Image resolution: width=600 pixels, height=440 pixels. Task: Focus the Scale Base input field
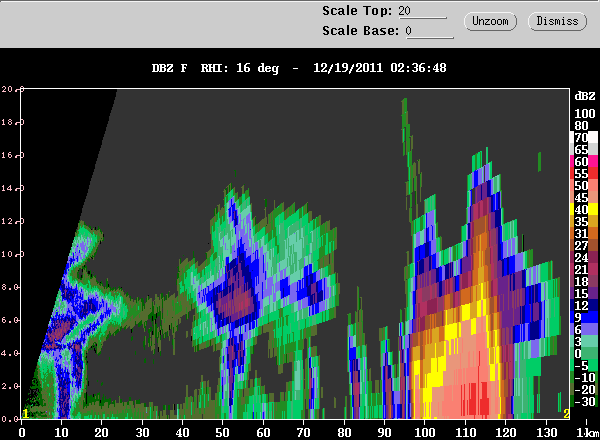pyautogui.click(x=429, y=31)
